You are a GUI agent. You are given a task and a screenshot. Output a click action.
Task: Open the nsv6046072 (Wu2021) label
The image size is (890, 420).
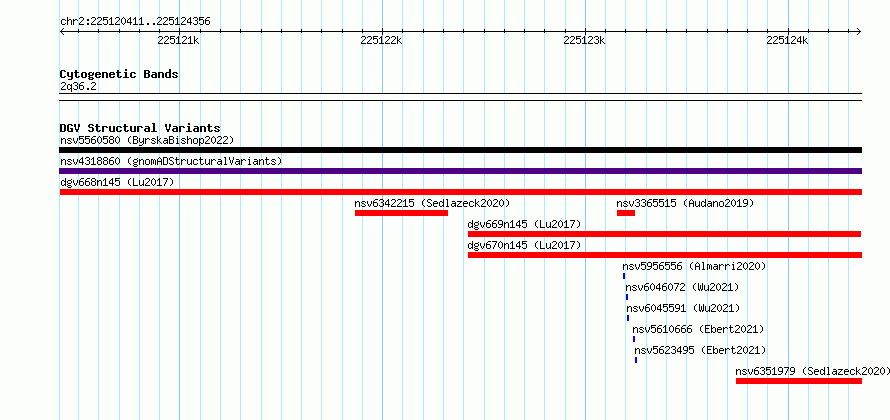coord(682,287)
